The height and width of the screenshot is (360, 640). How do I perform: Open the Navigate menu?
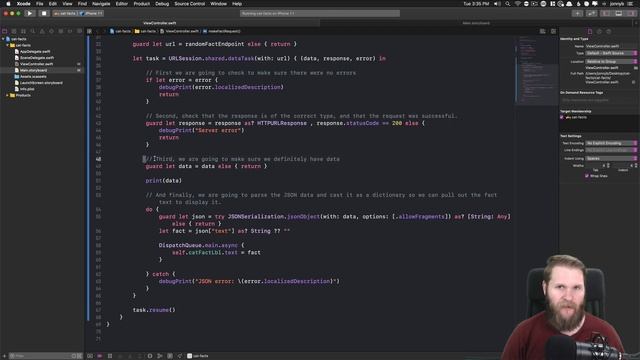[101, 4]
